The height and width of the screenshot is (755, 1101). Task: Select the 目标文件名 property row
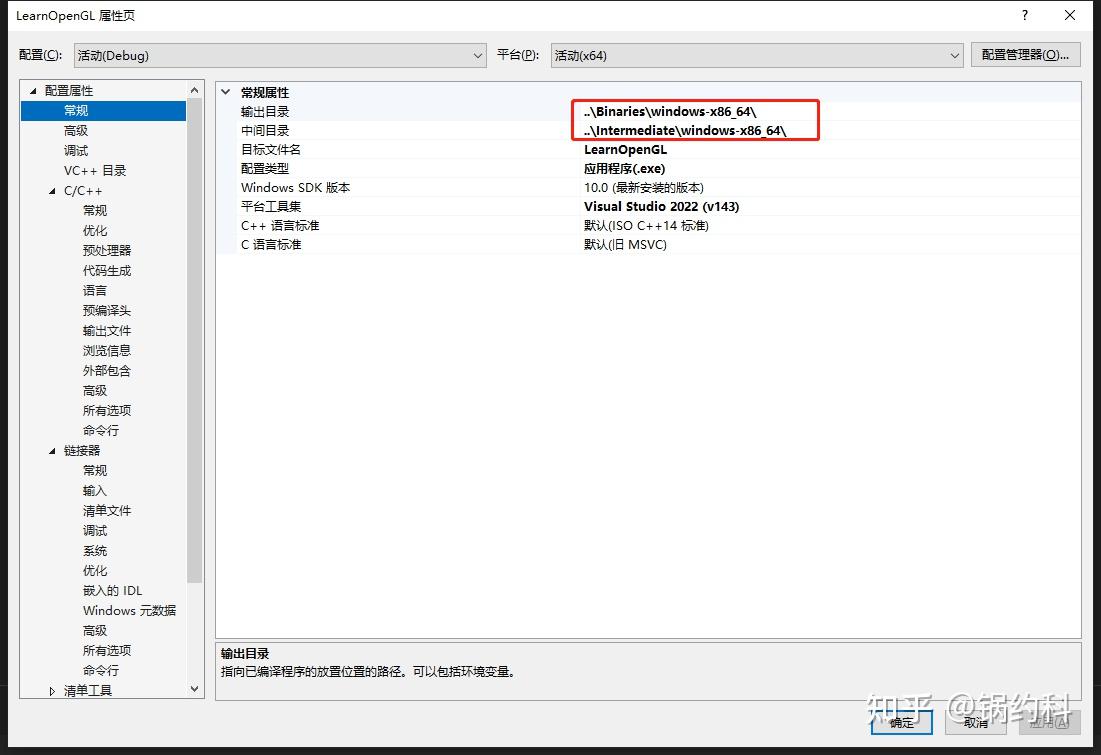[649, 150]
